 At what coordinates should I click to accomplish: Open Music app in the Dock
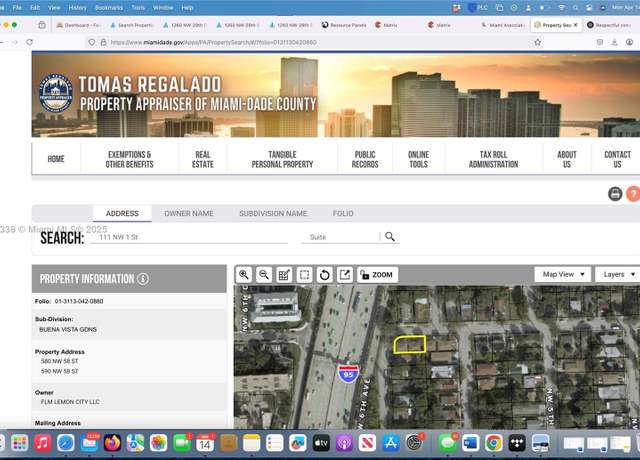[x=42, y=443]
